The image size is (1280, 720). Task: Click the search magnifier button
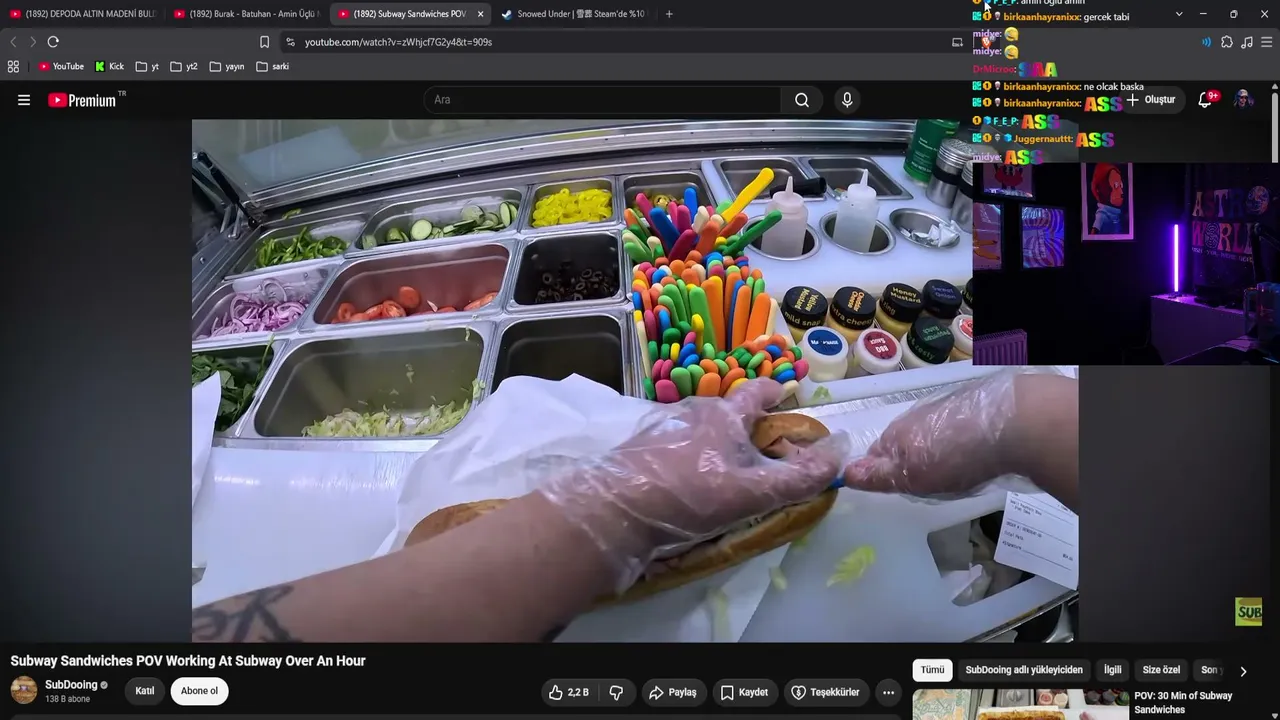pos(802,100)
